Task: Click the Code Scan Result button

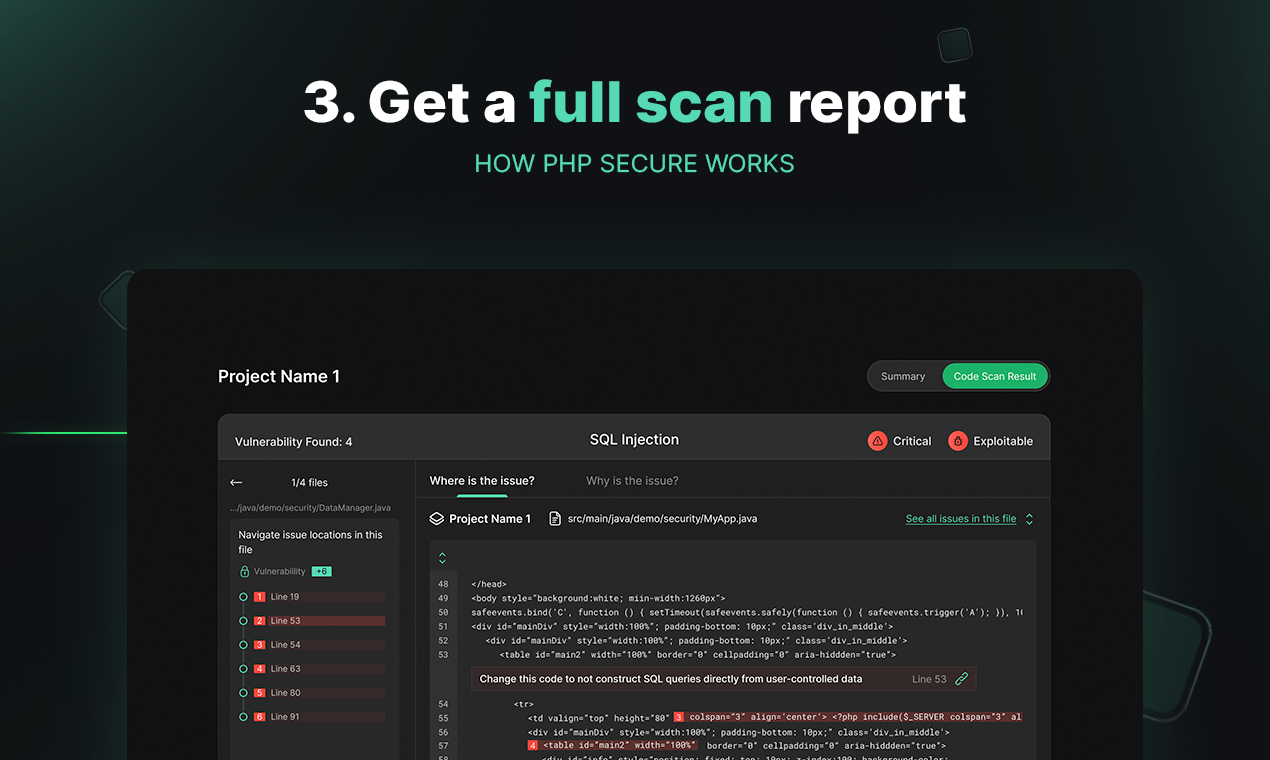Action: (995, 376)
